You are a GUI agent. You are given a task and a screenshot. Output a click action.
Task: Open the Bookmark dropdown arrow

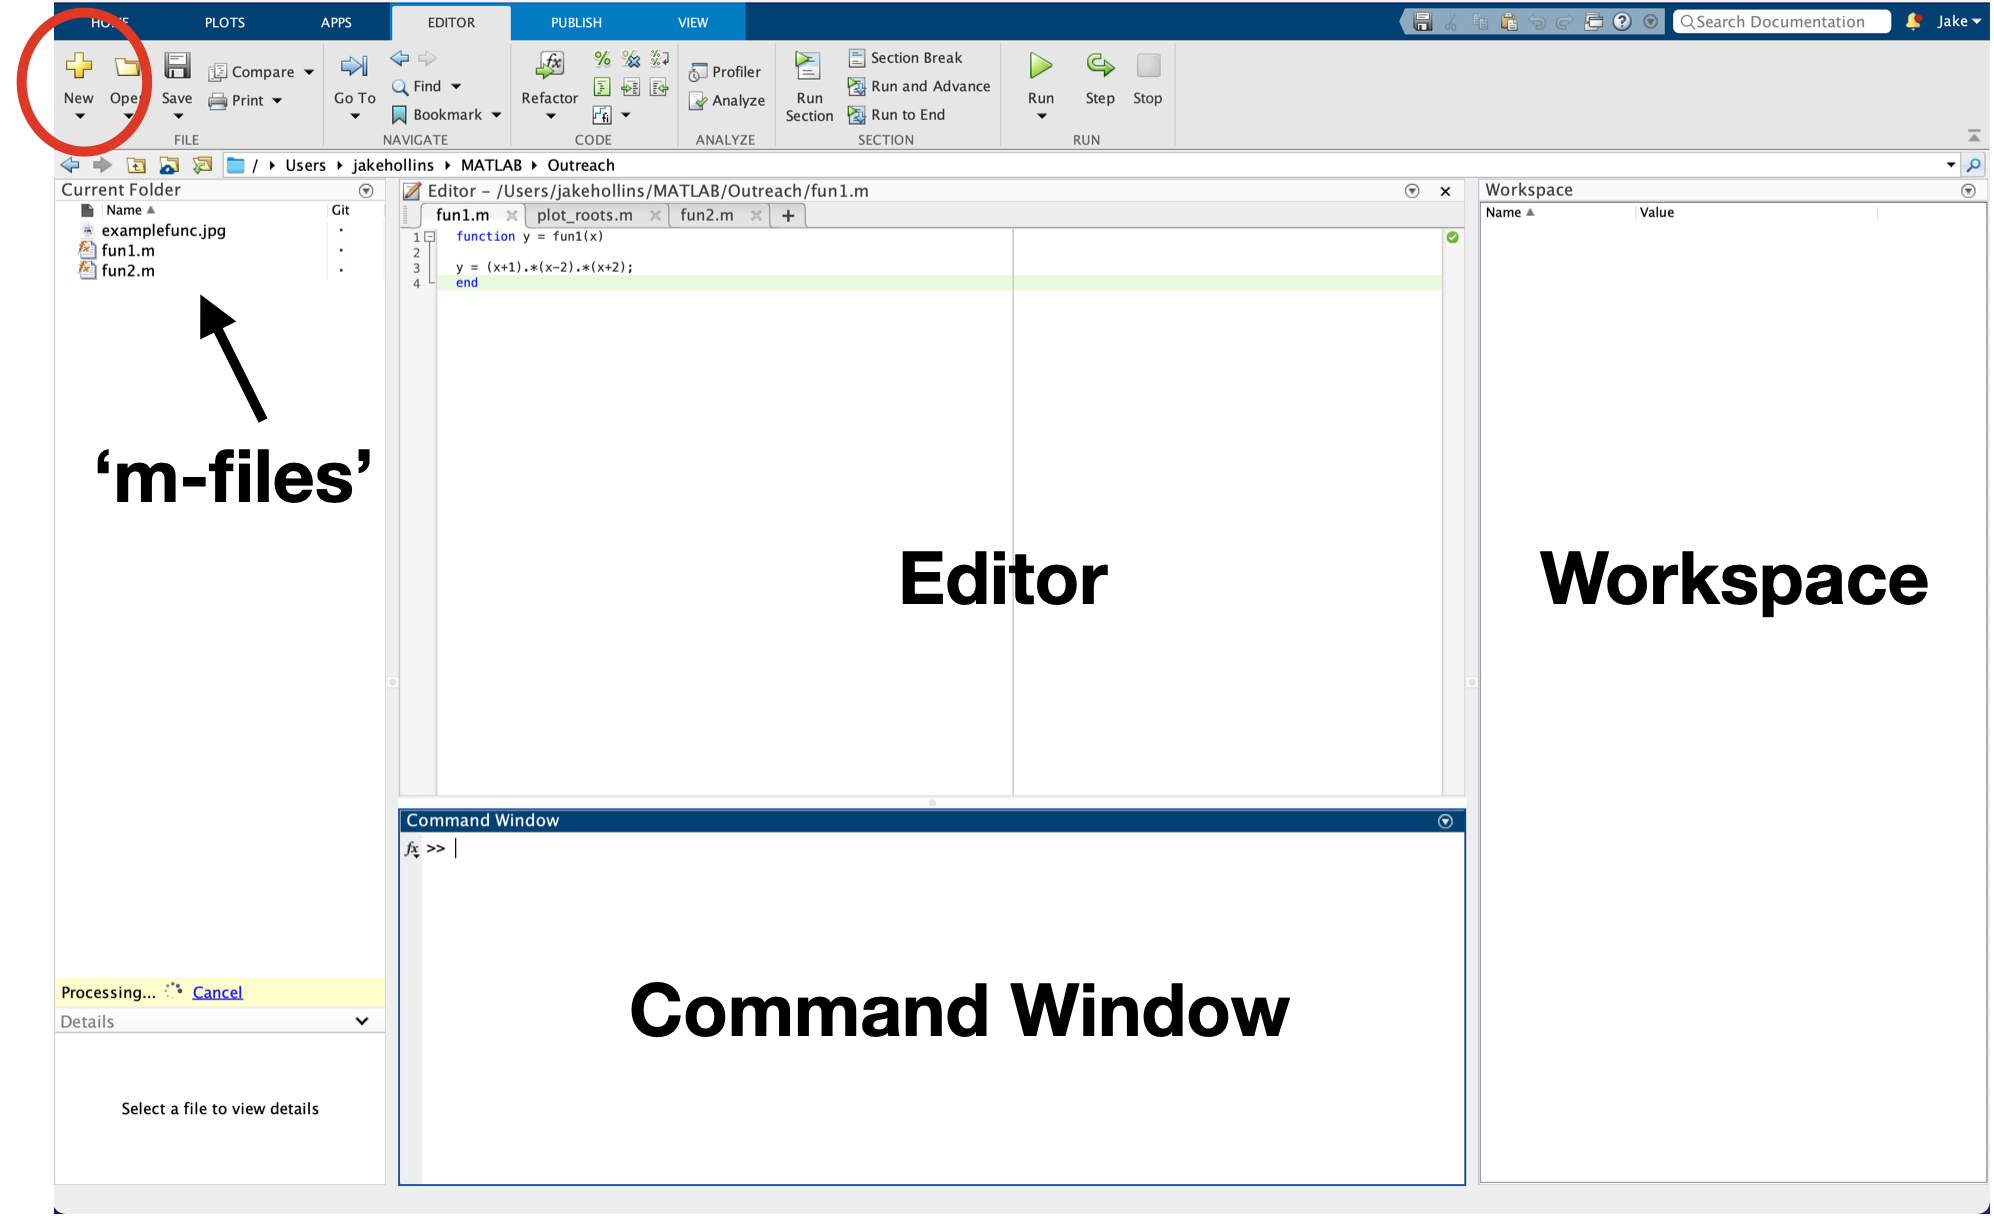pos(496,115)
